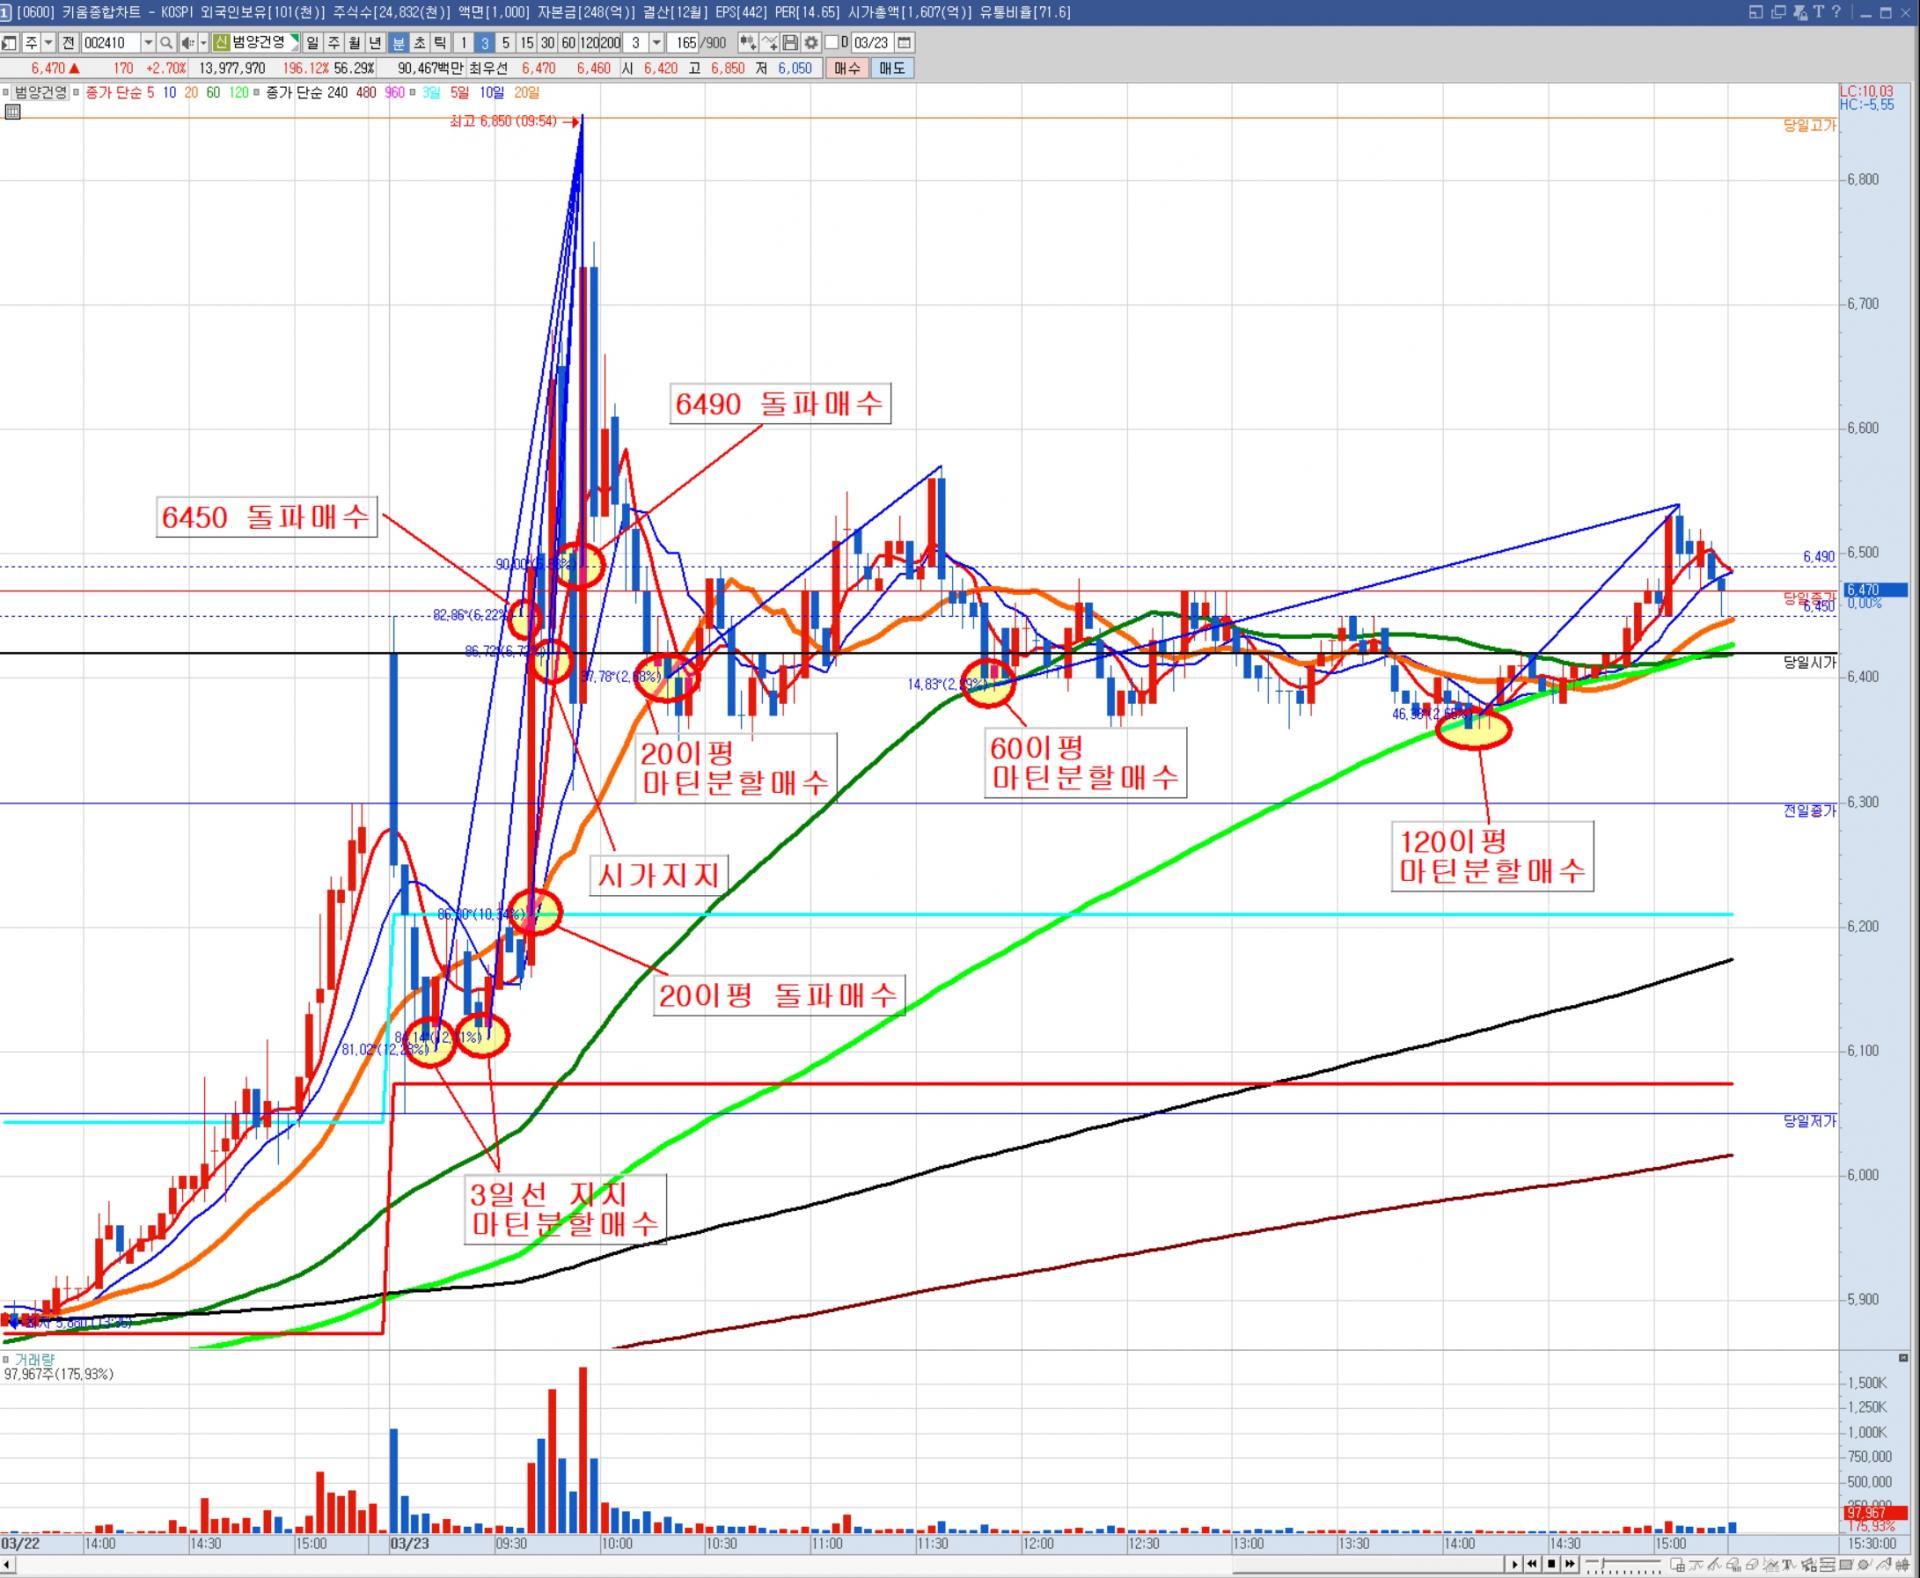
Task: Click the stock search magnifier icon
Action: (167, 43)
